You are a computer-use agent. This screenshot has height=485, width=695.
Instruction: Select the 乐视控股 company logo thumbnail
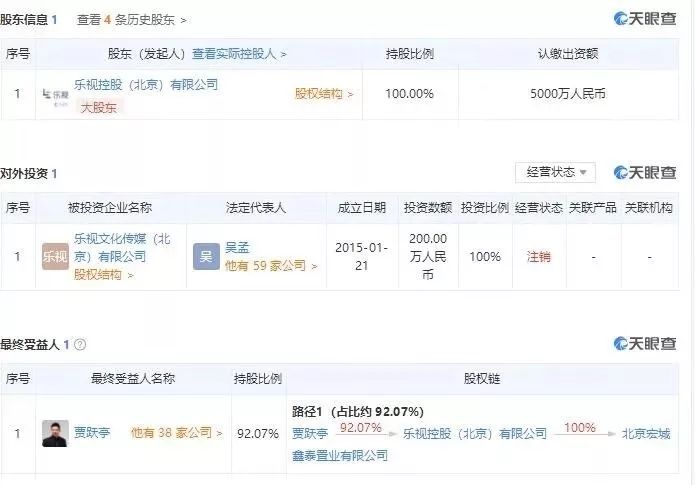pos(55,97)
